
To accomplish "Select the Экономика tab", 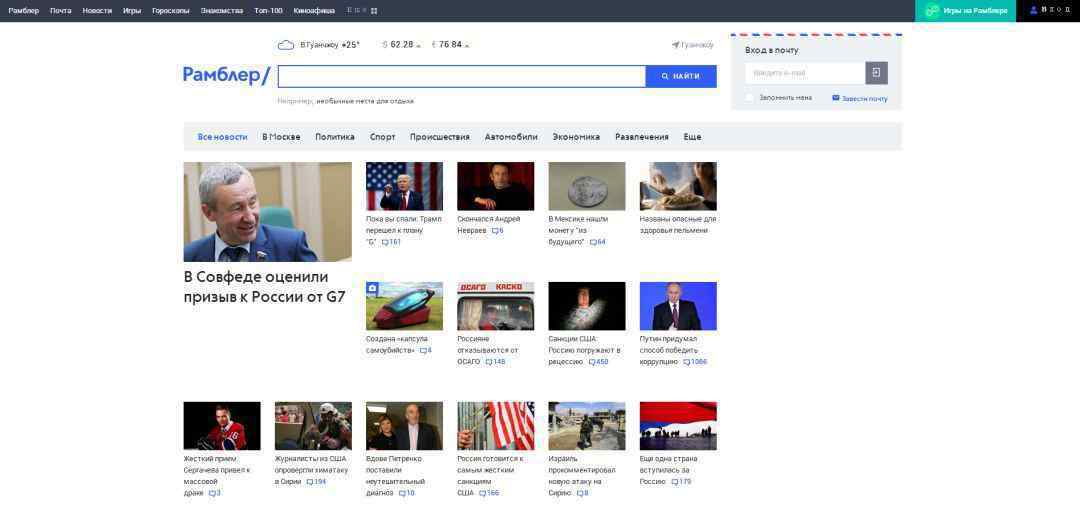I will [576, 137].
